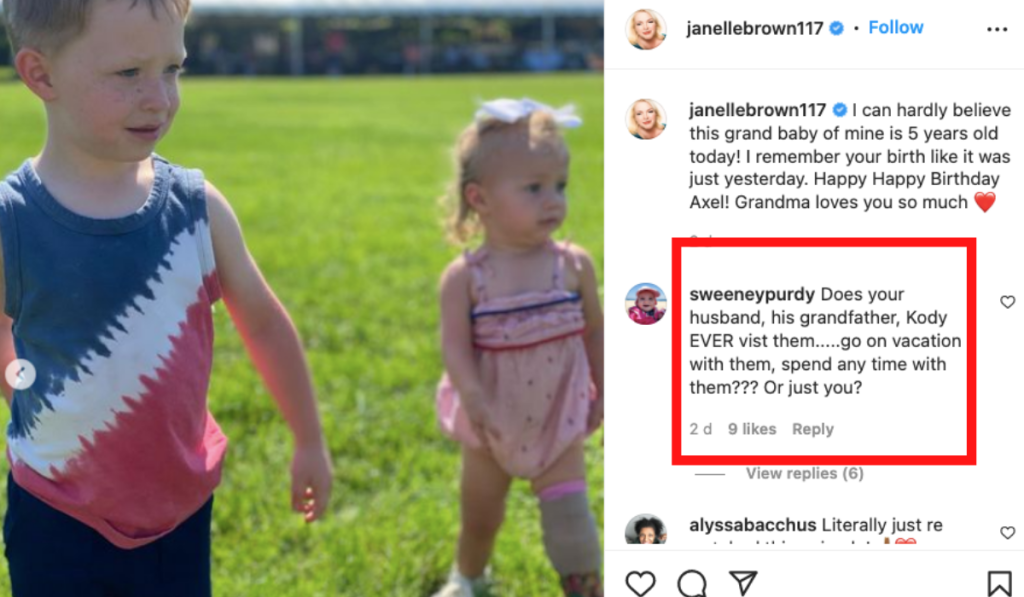Go to previous photo with arrow

click(20, 374)
